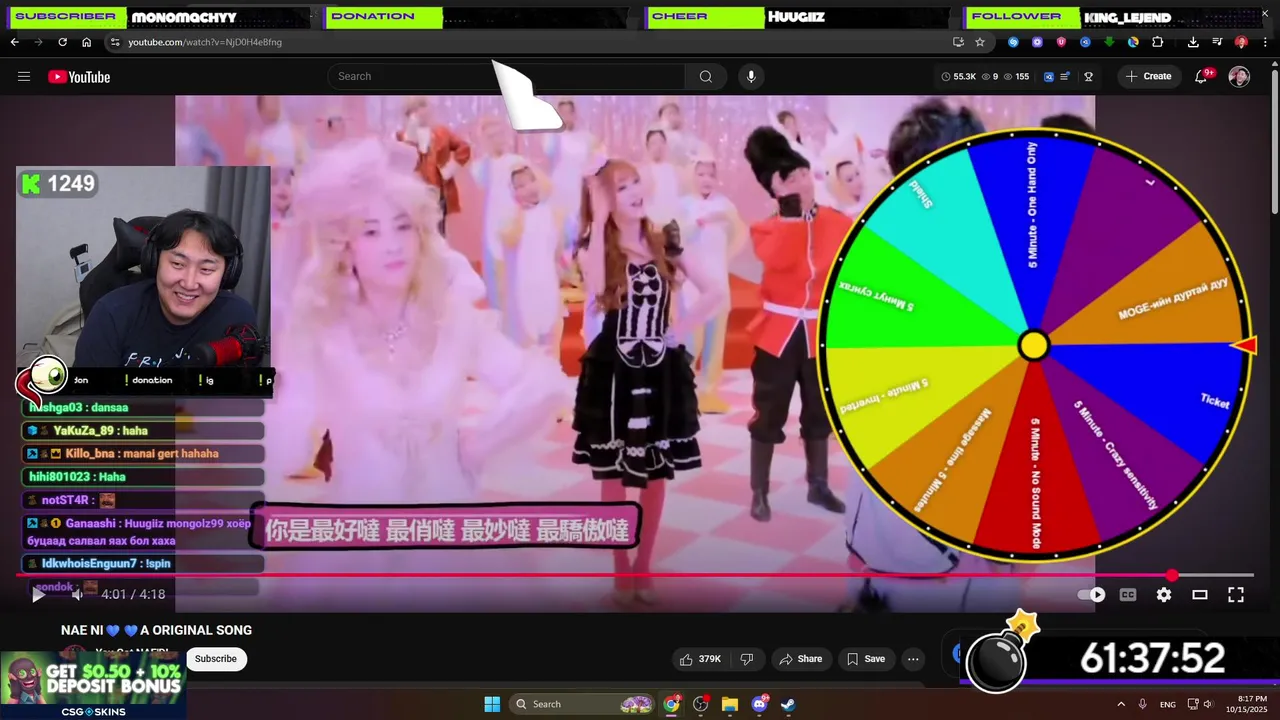Open the Windows Start menu
Screen dimensions: 1280x720
point(492,704)
